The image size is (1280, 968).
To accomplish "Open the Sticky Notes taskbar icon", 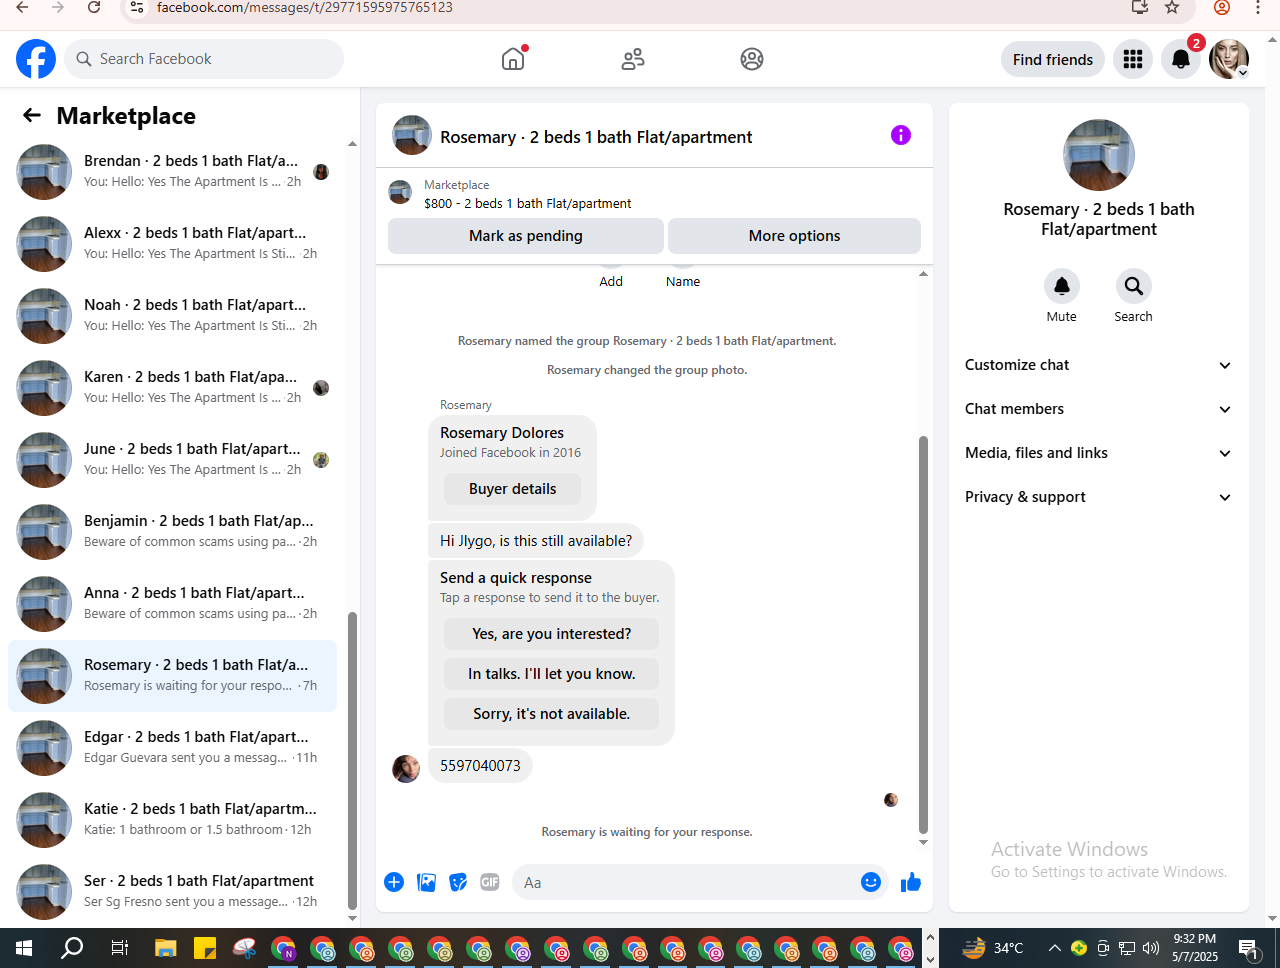I will 205,948.
